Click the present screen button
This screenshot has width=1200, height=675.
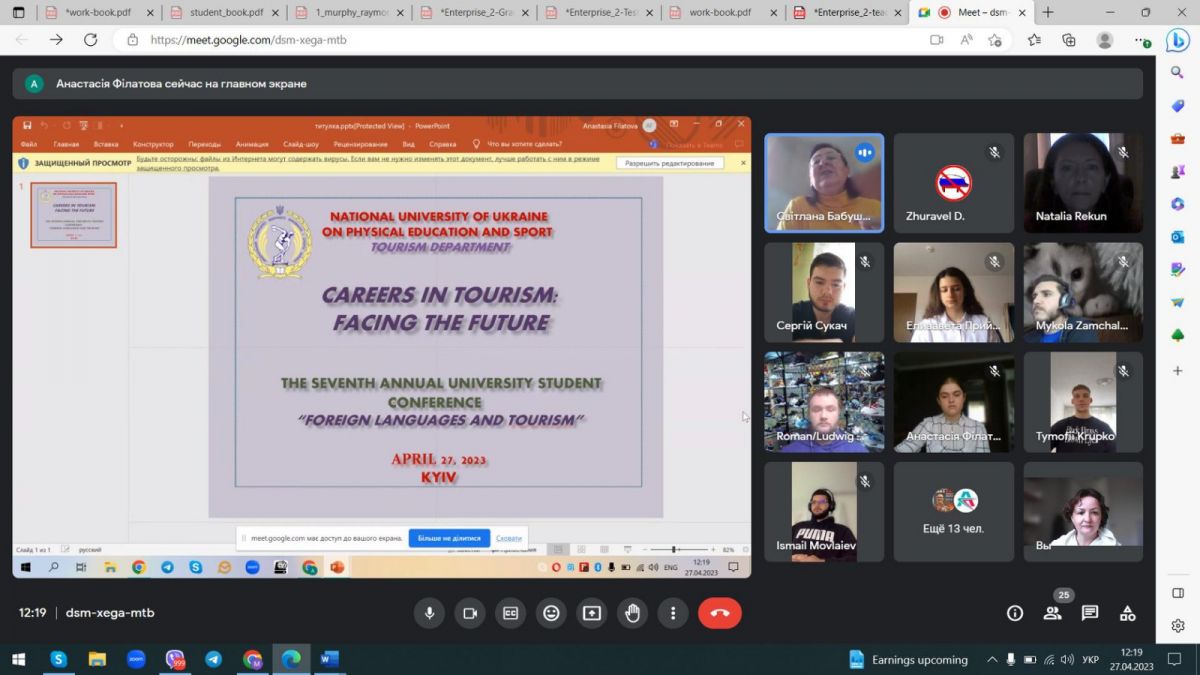[592, 613]
